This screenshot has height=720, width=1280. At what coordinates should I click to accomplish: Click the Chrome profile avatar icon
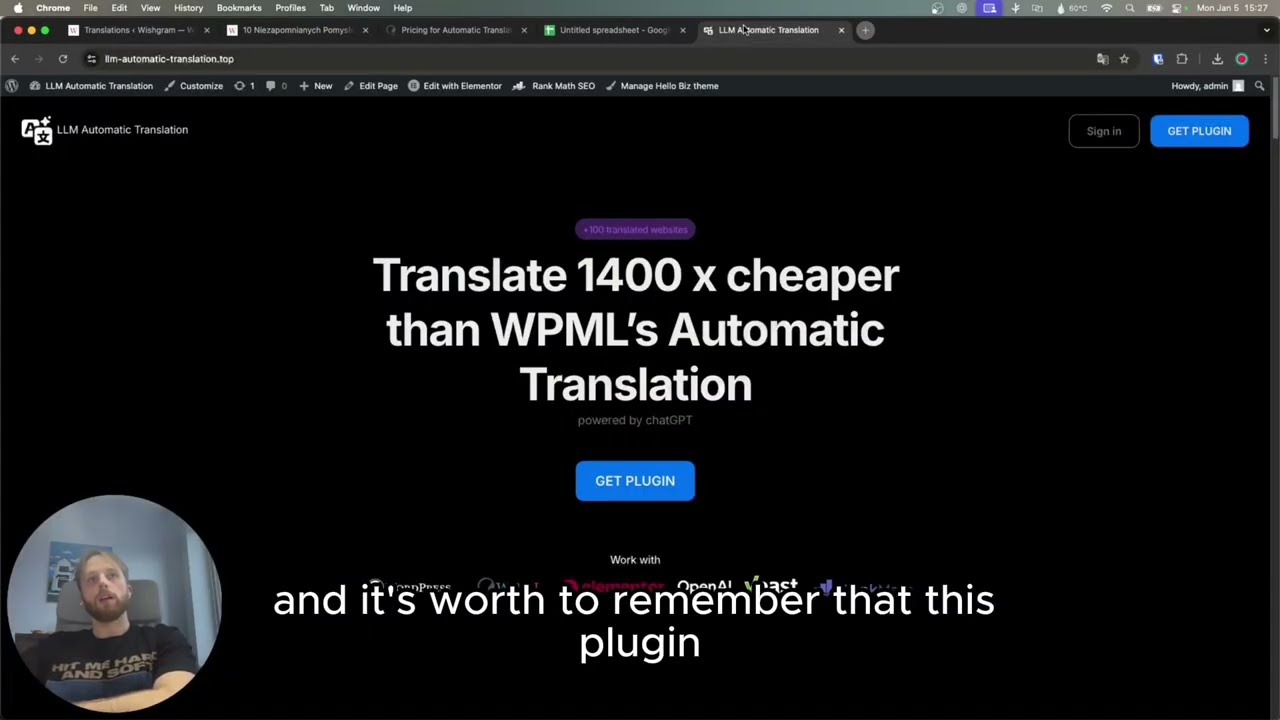tap(1241, 59)
